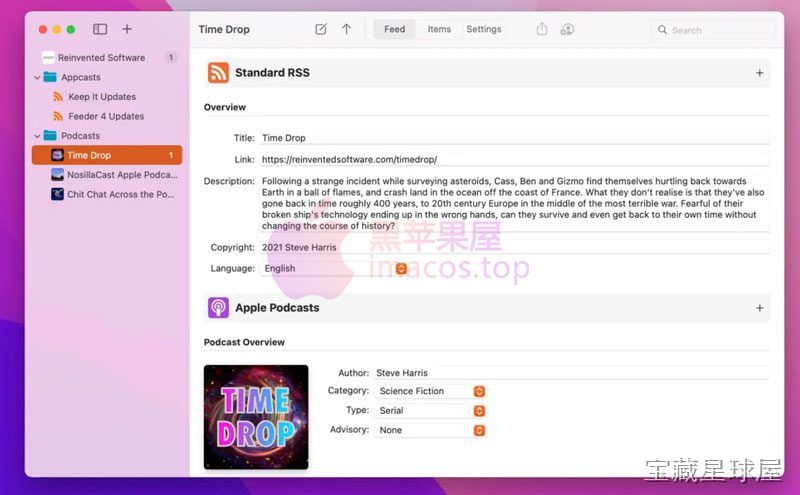This screenshot has height=495, width=800.
Task: Click the Overview section heading
Action: coord(224,107)
